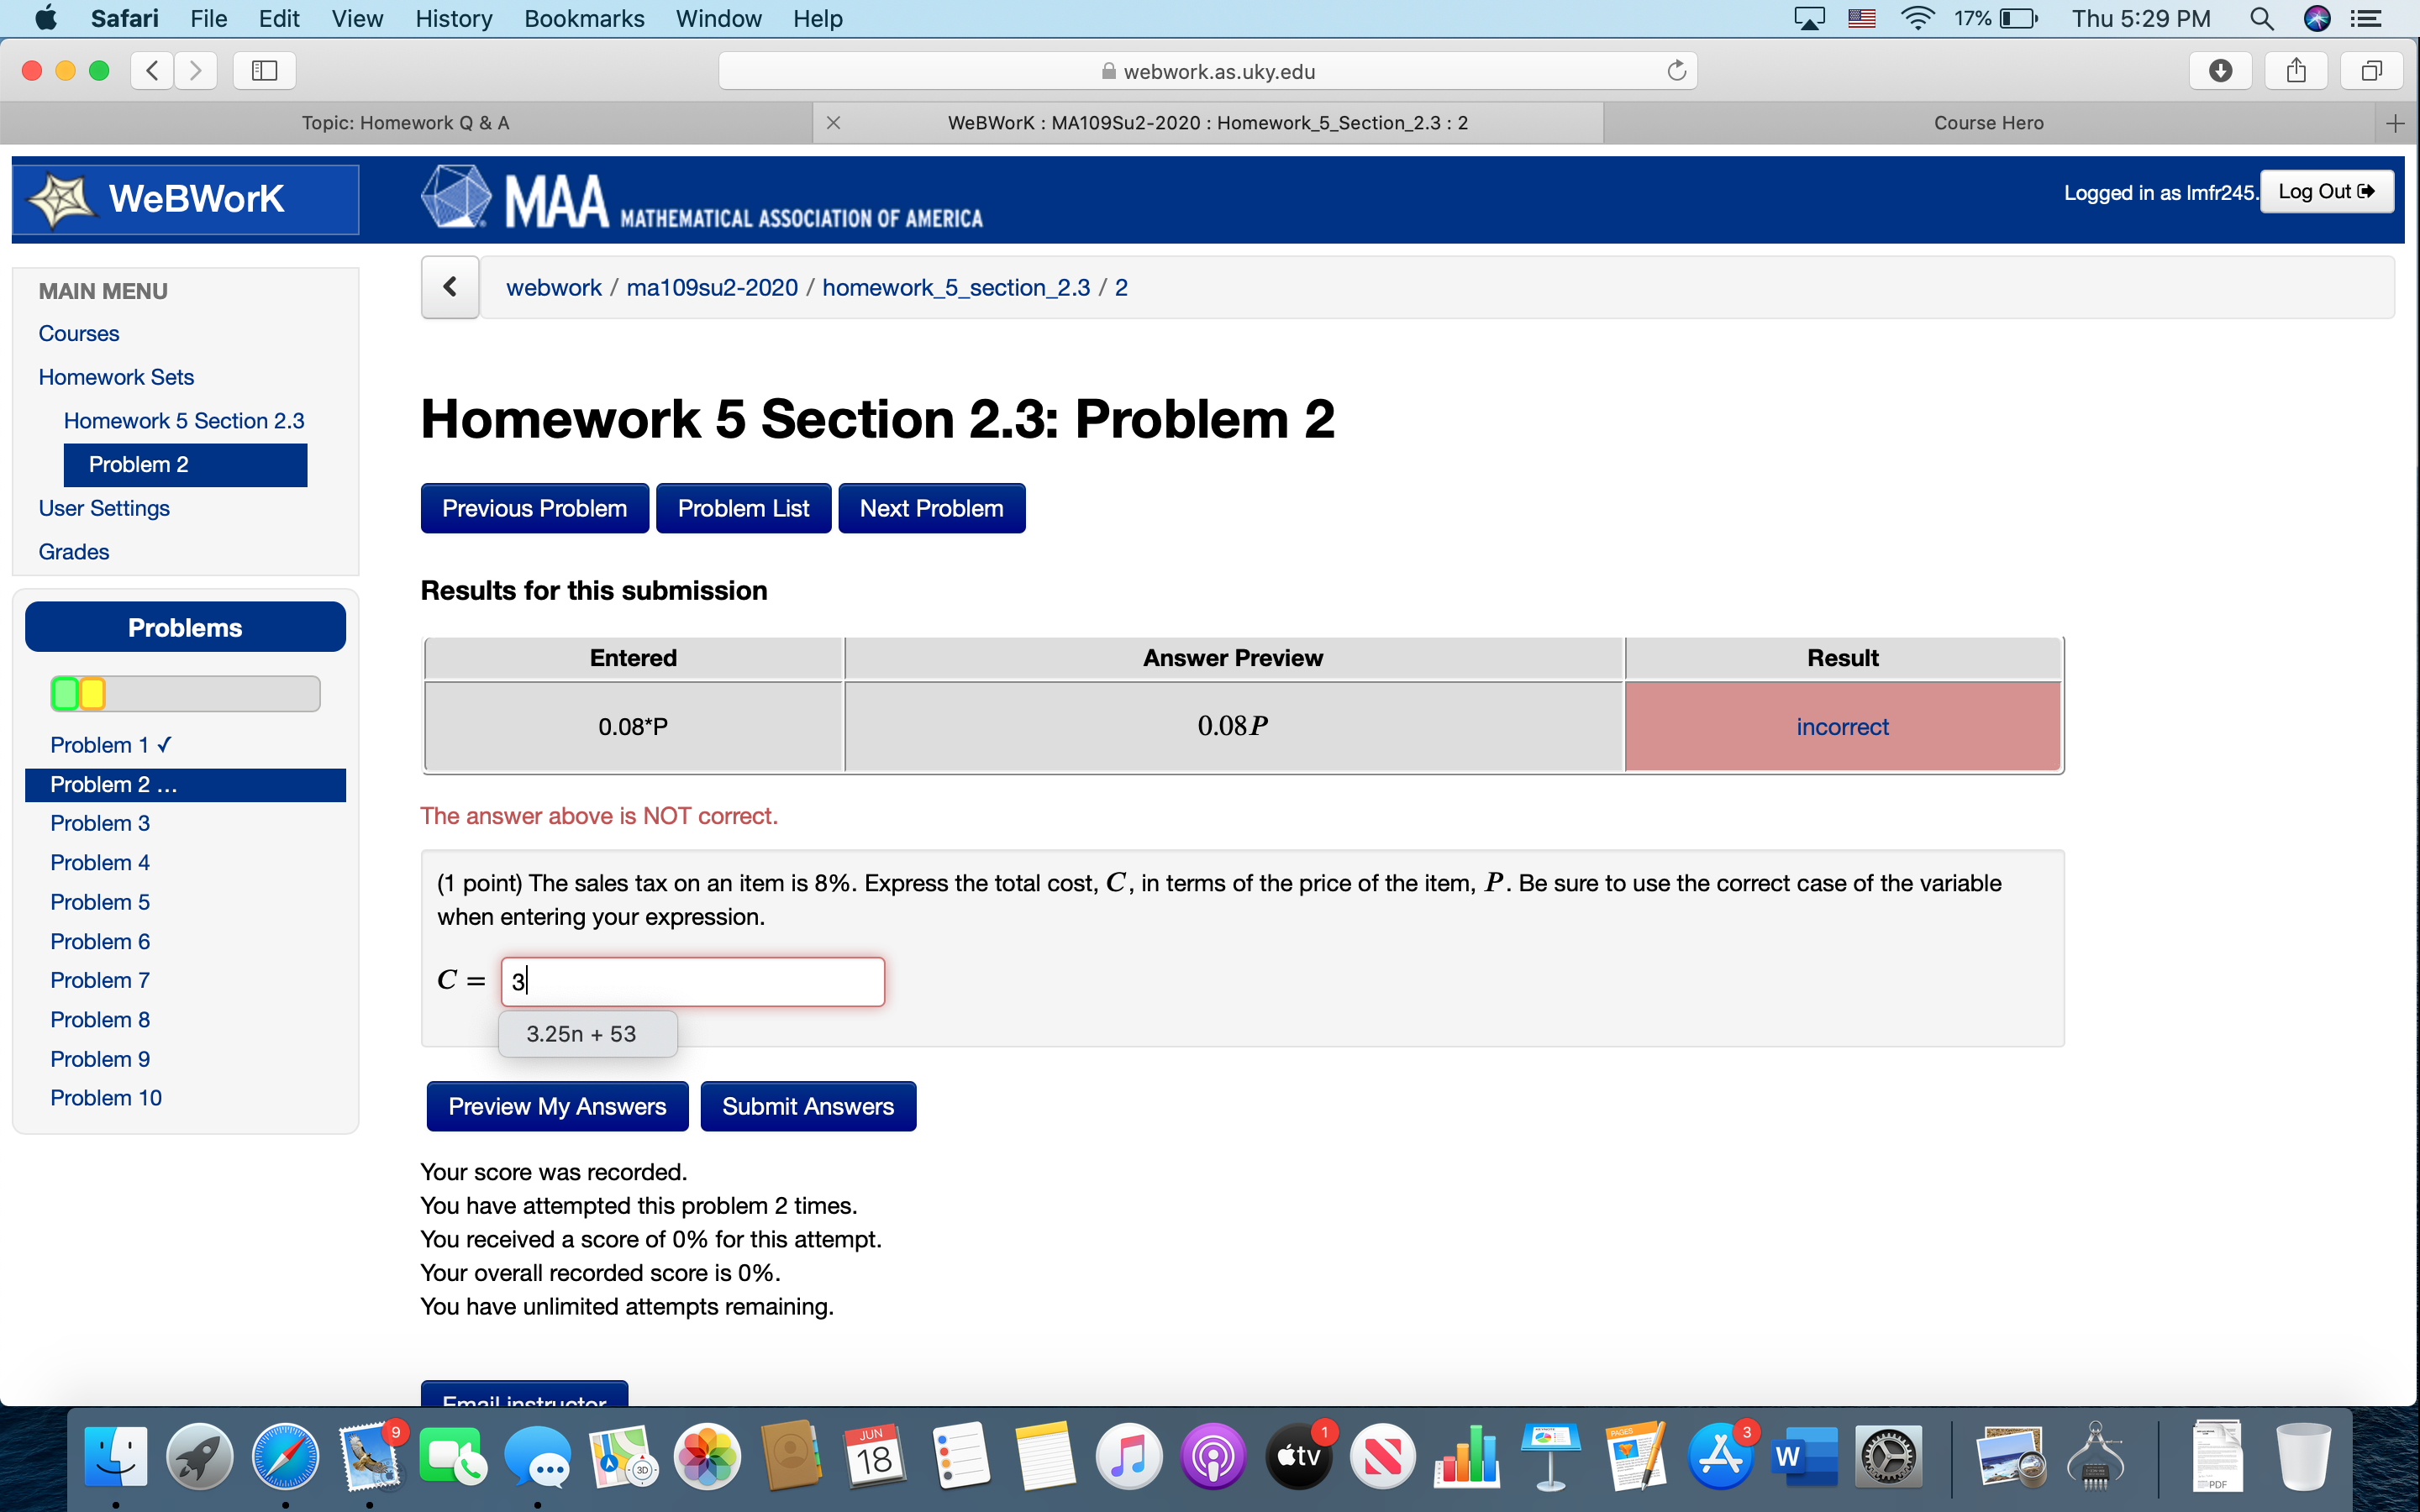Switch to the Course Hero tab
The height and width of the screenshot is (1512, 2420).
(1987, 122)
